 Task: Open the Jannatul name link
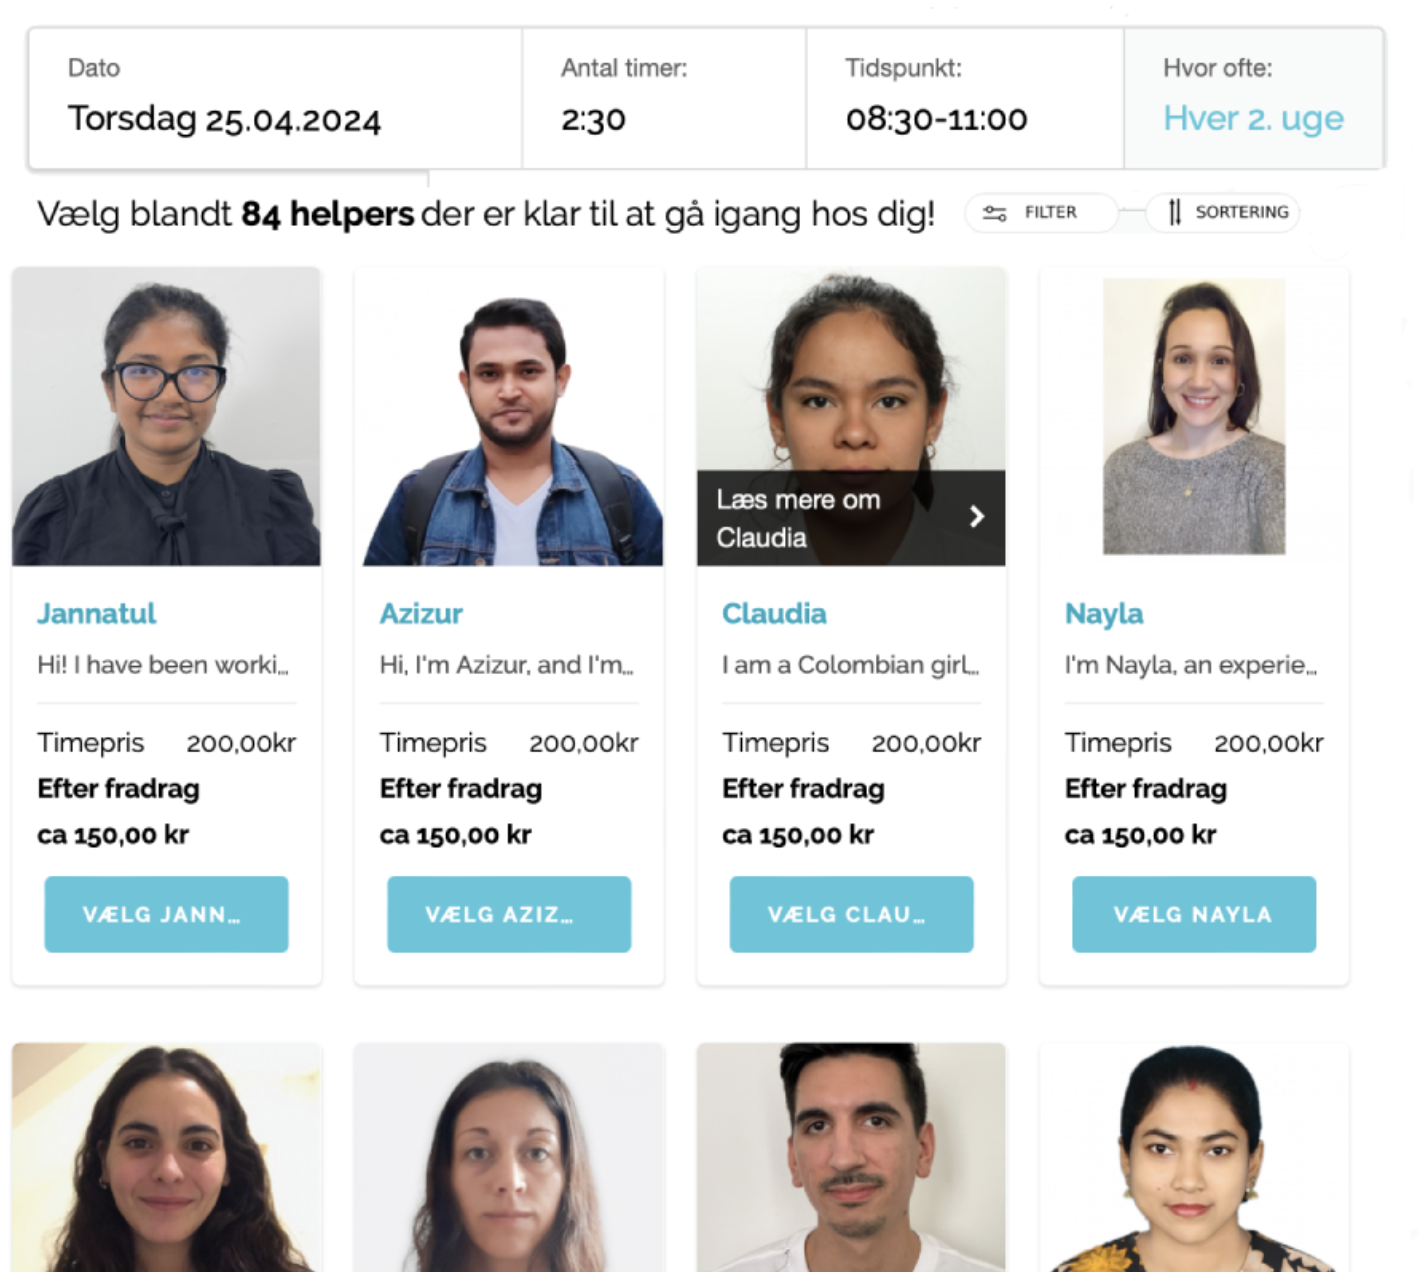point(97,613)
